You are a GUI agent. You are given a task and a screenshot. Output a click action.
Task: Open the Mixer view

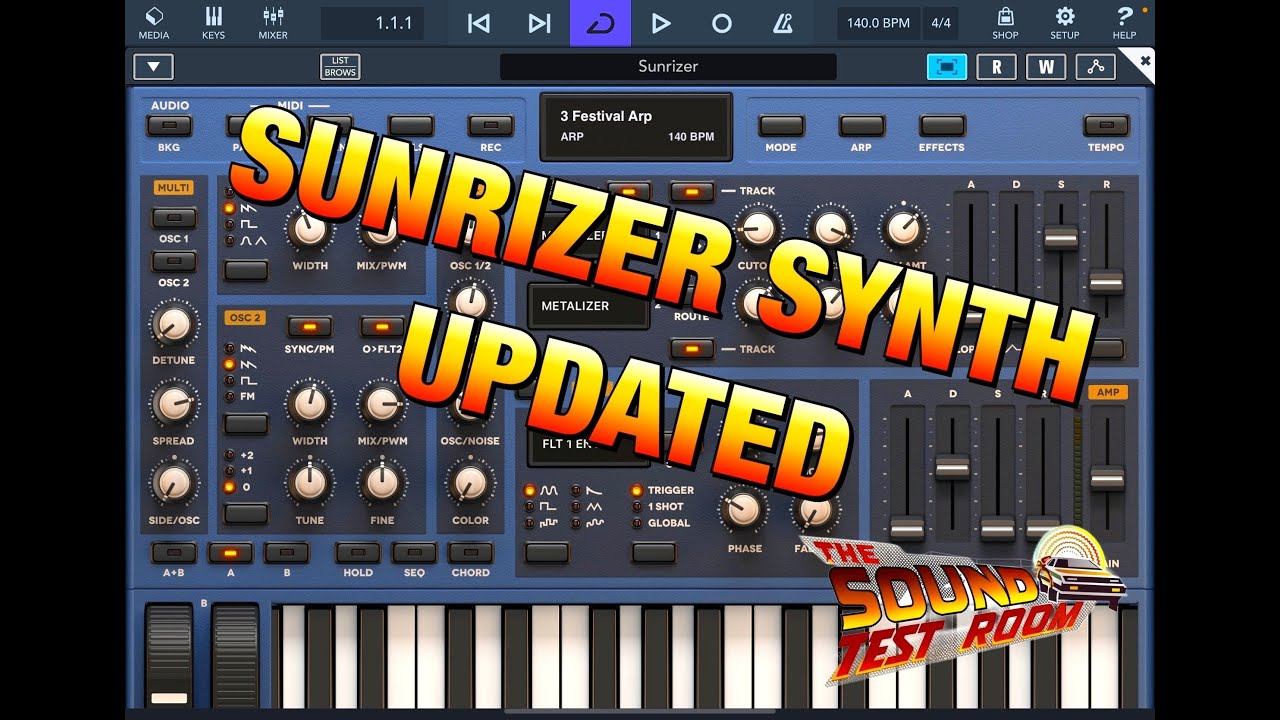(273, 23)
